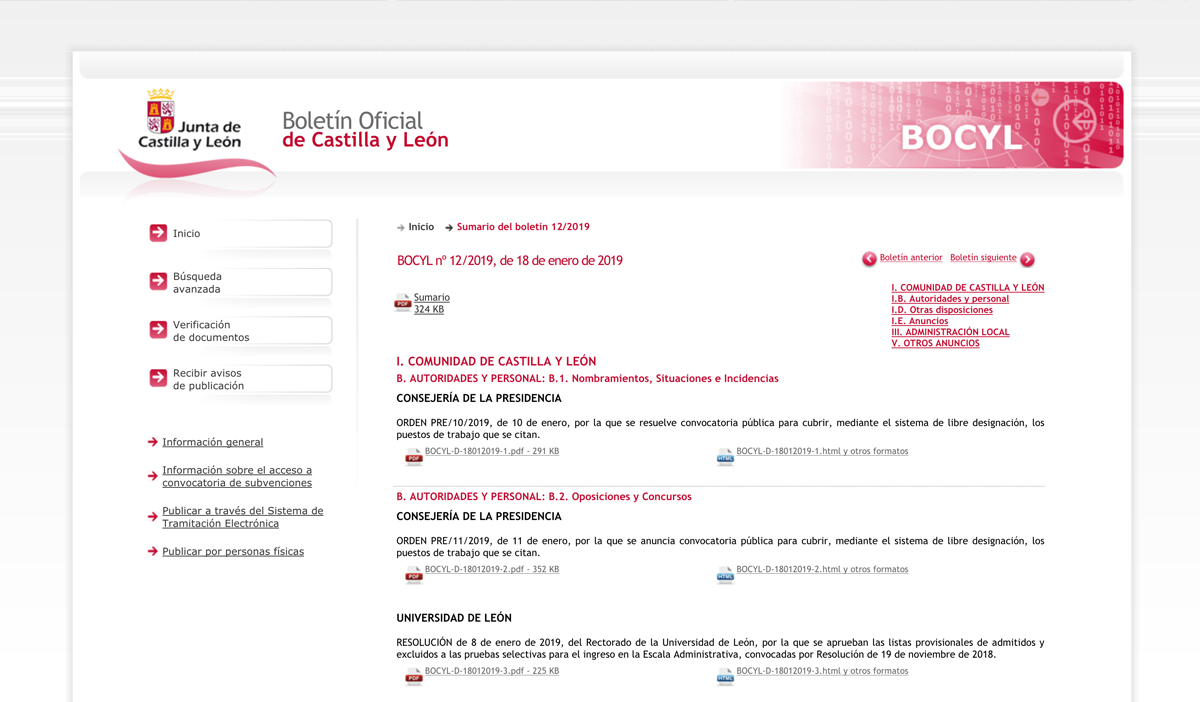
Task: Open Verificación de documentos menu item
Action: pyautogui.click(x=240, y=330)
